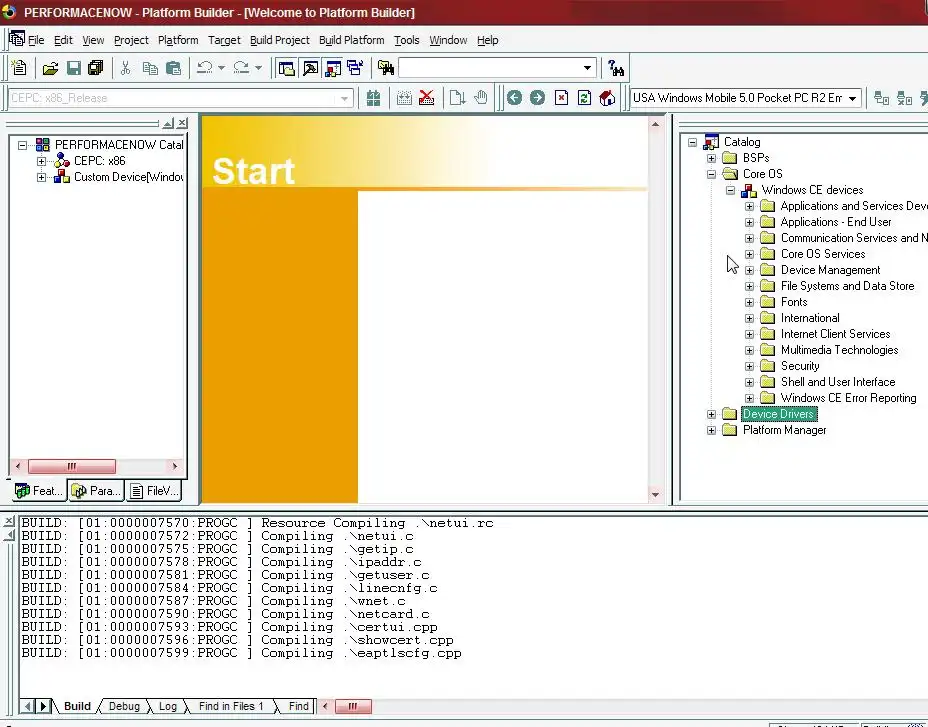Collapse the Core OS catalog node
This screenshot has height=727, width=928.
point(711,174)
